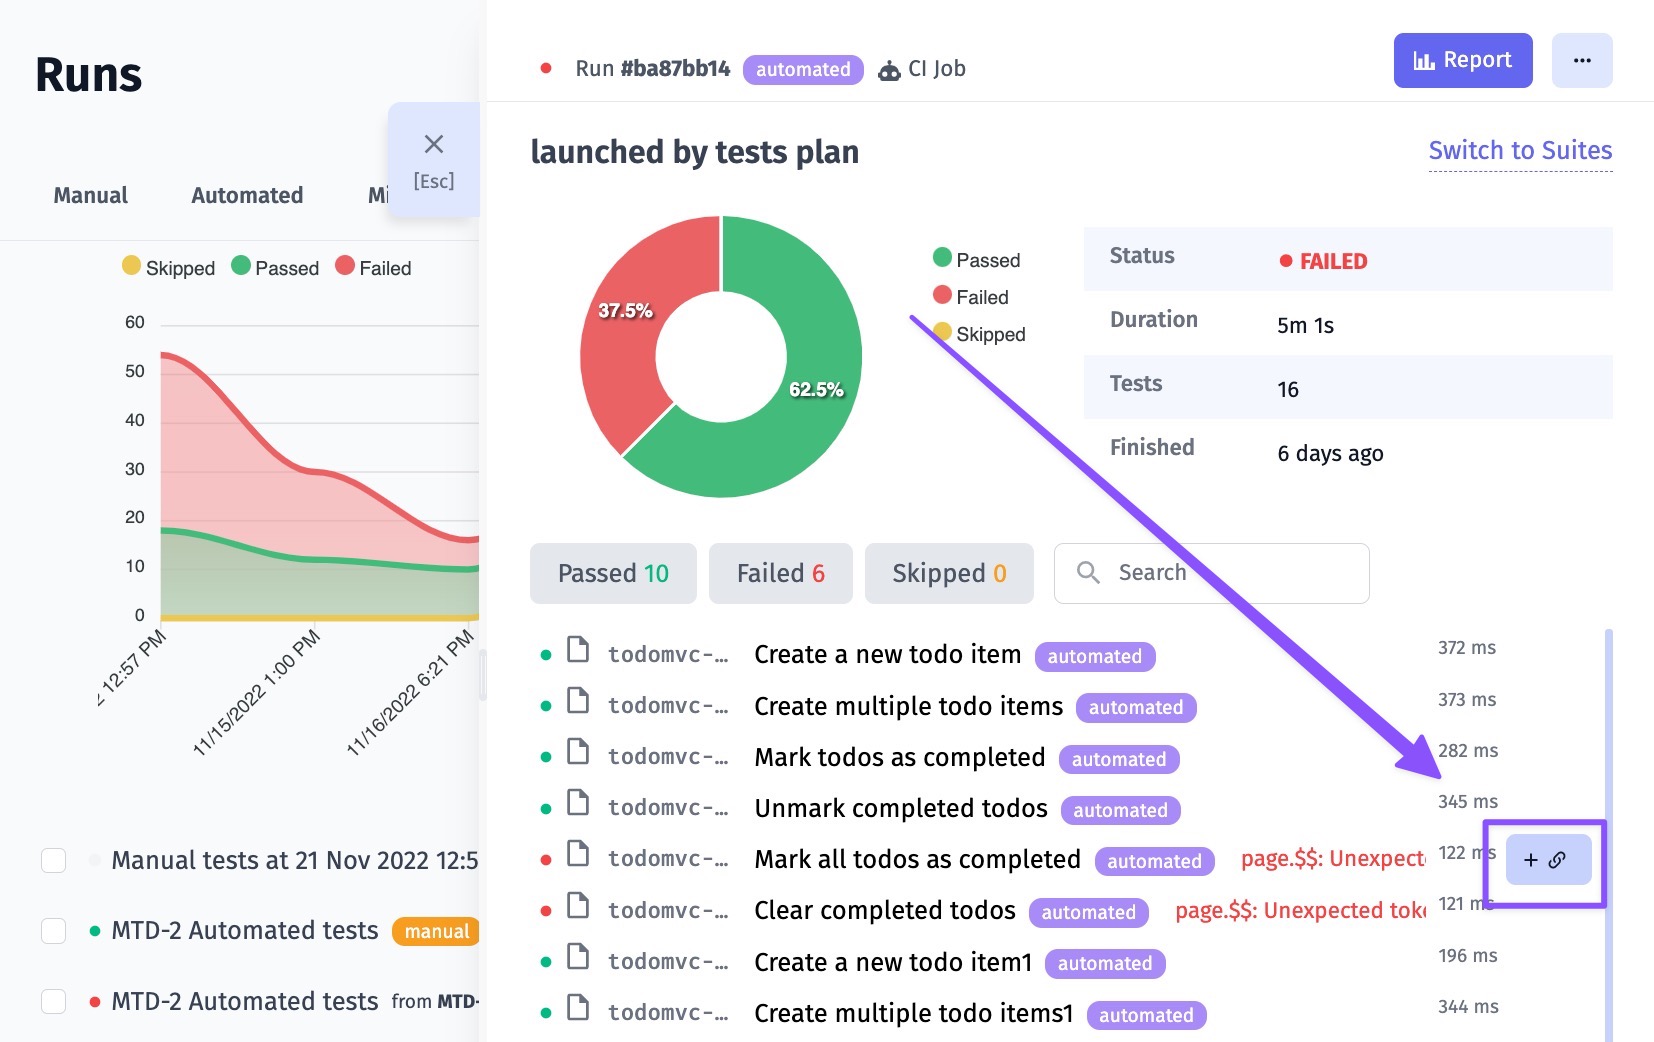Tick the Manual tests at 21 Nov checkbox

pyautogui.click(x=54, y=860)
